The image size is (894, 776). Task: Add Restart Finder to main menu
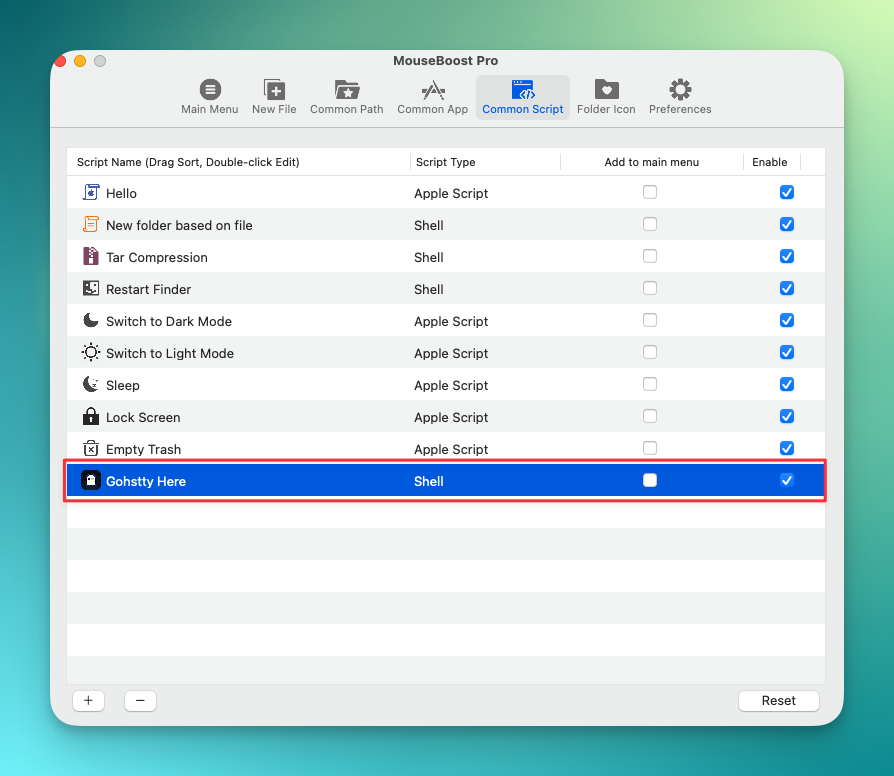tap(650, 288)
